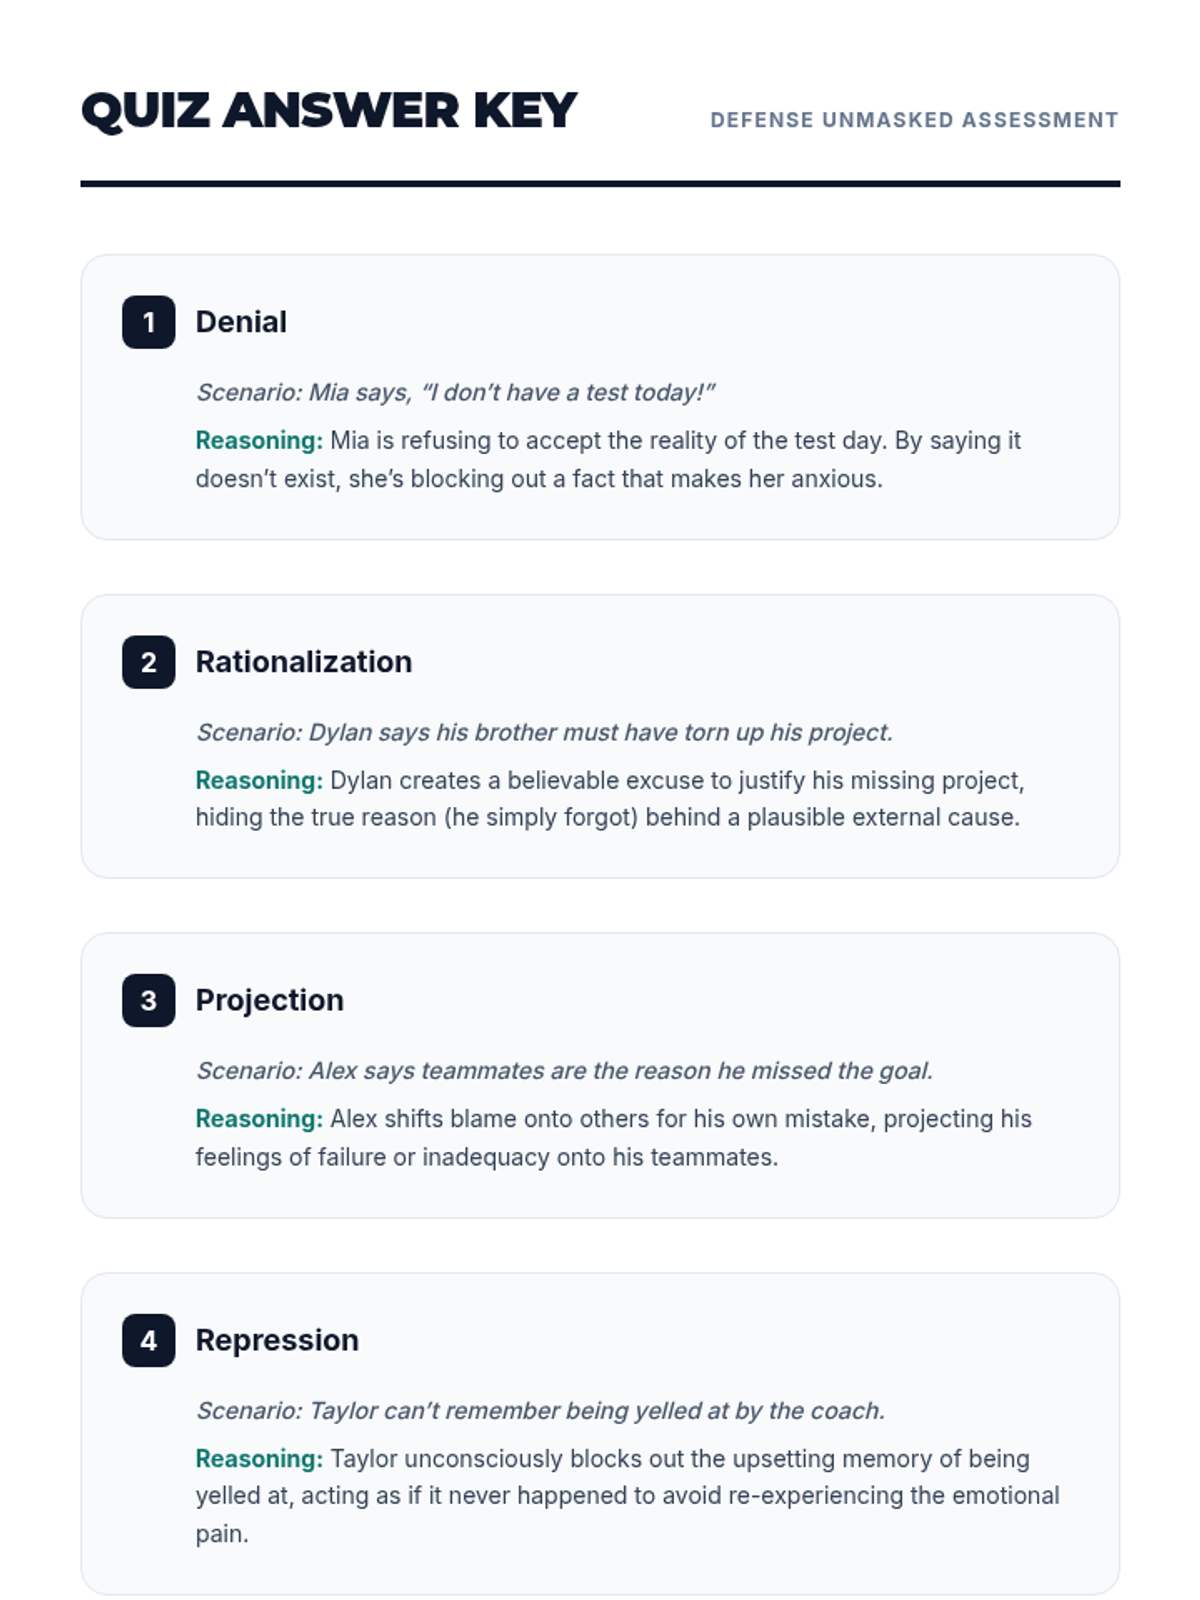Click the number 3 badge

(x=148, y=1000)
